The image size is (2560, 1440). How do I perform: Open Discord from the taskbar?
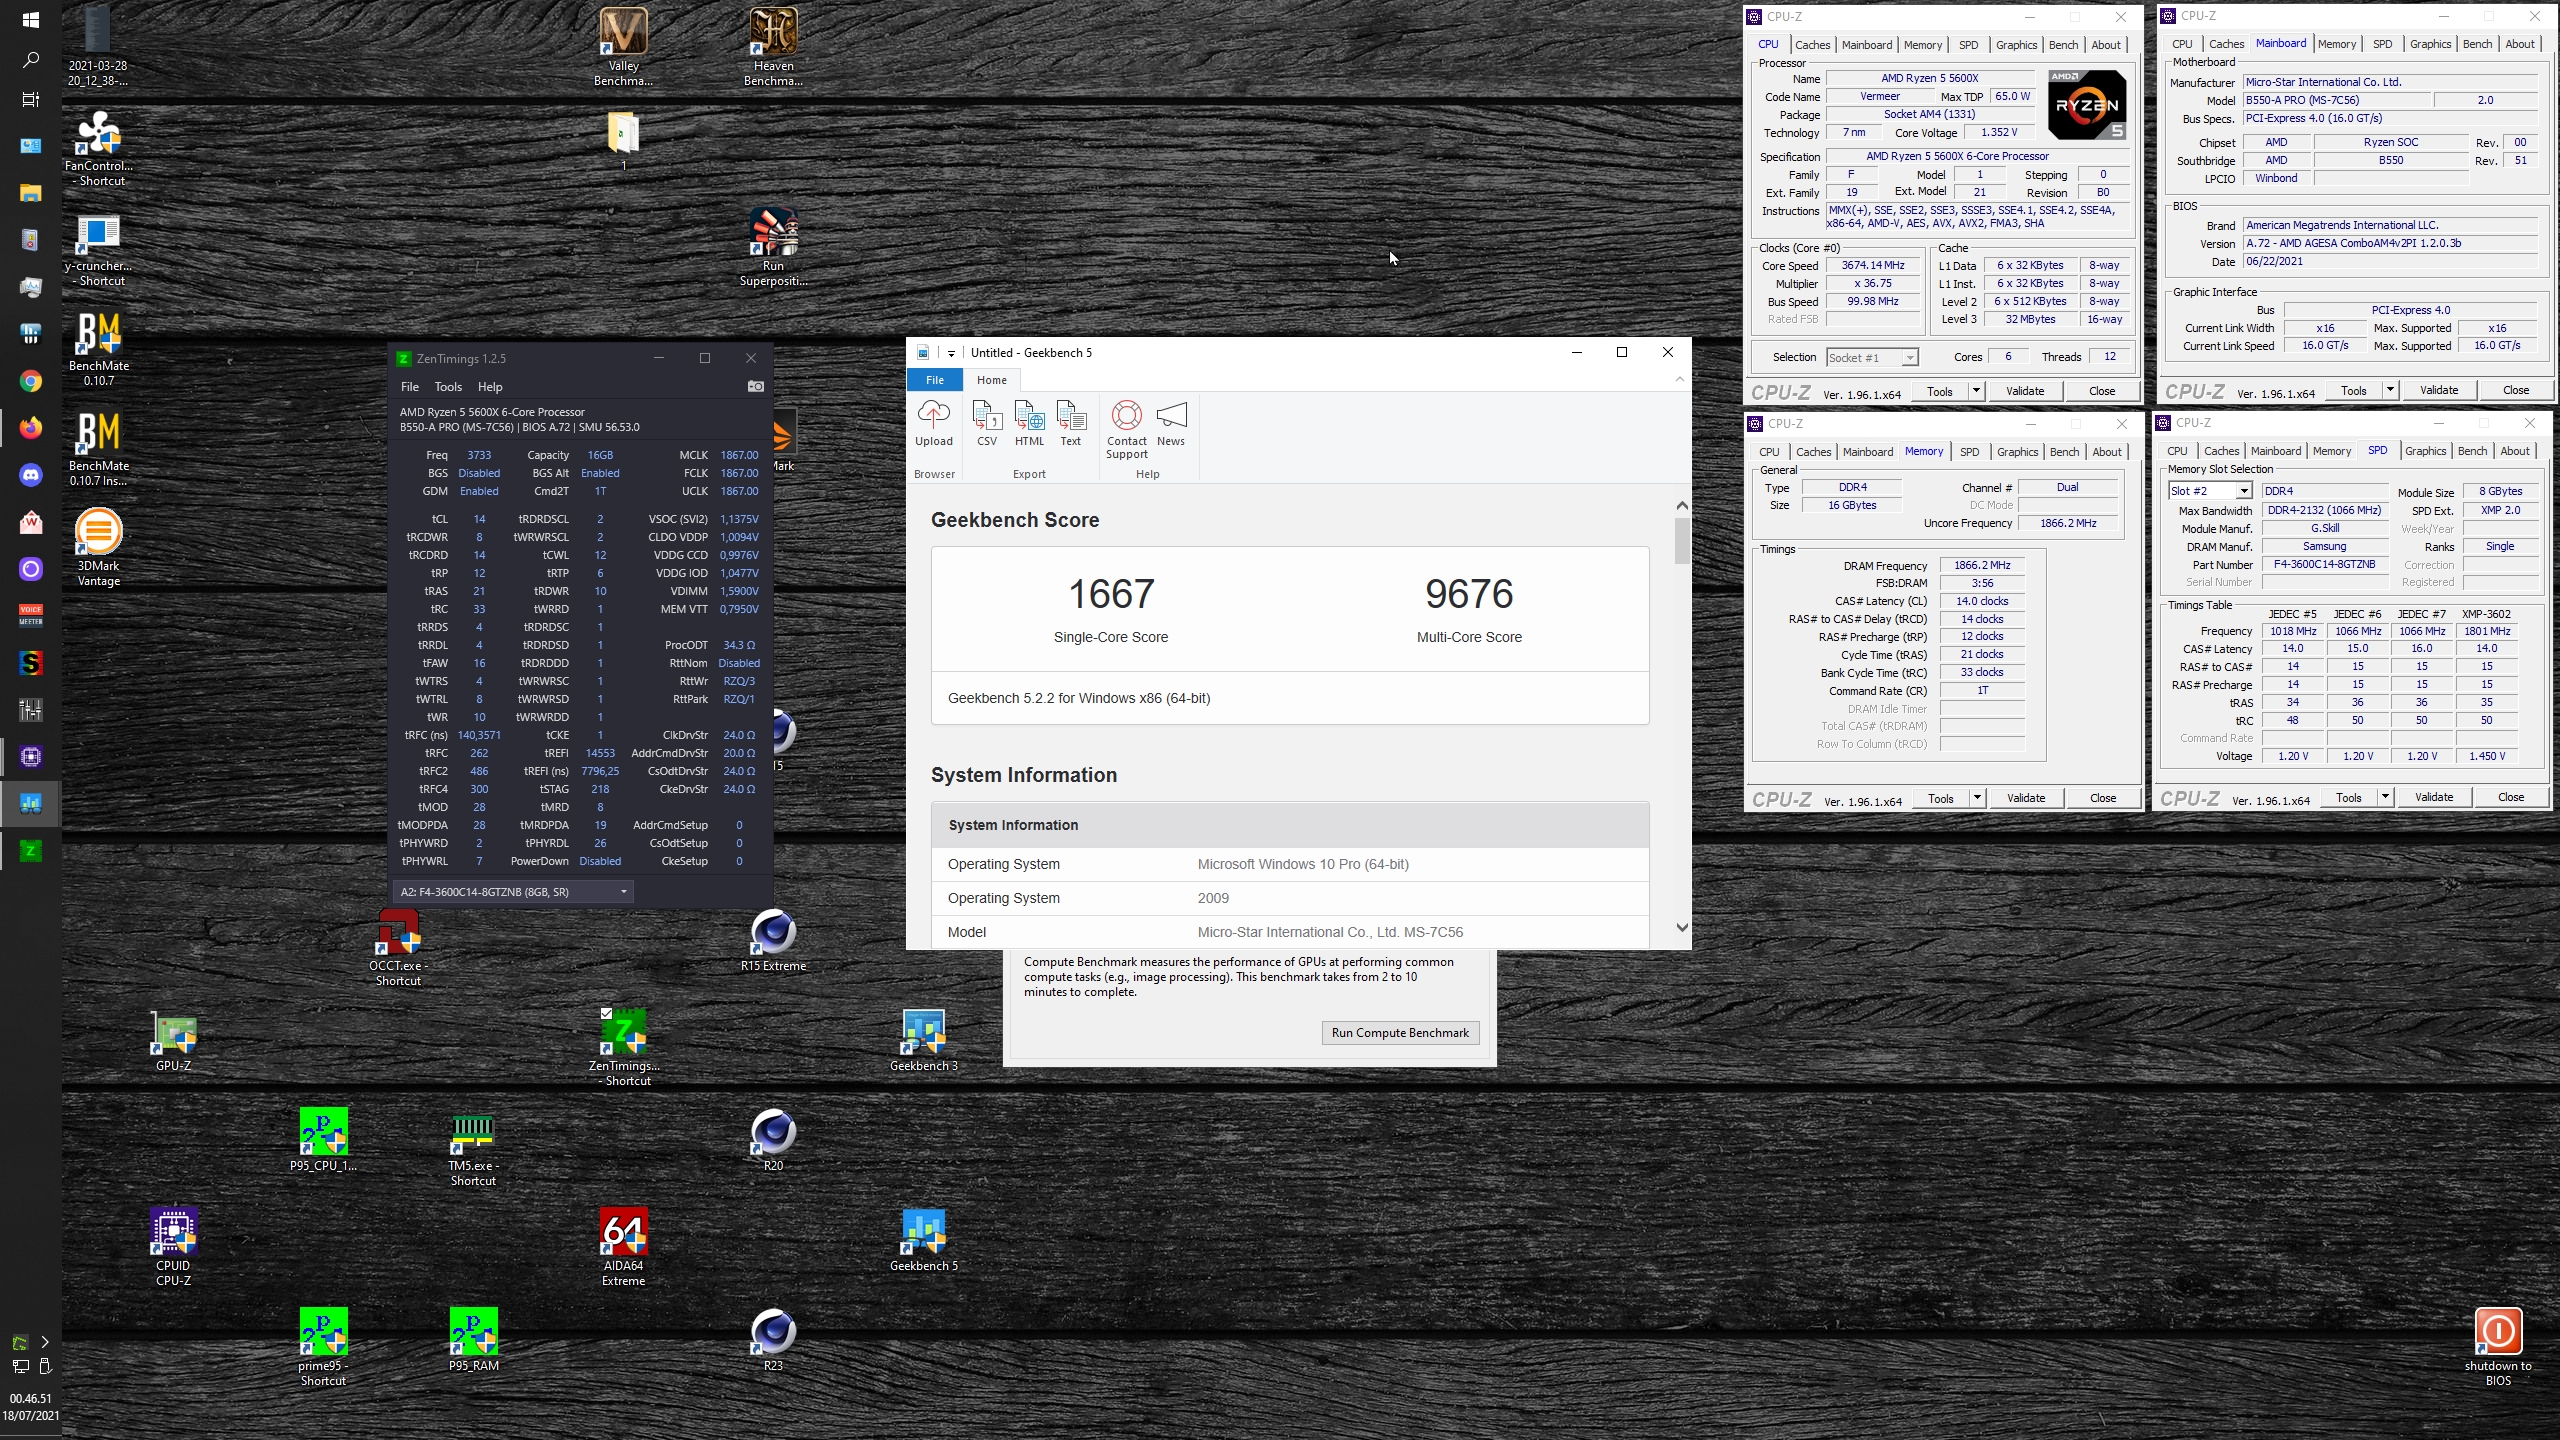[x=31, y=475]
